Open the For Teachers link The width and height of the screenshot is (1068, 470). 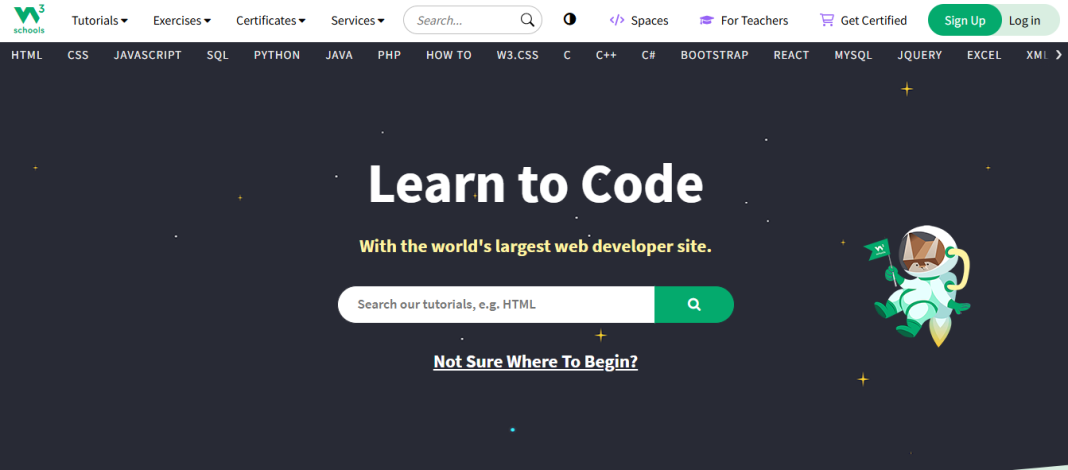pos(744,20)
